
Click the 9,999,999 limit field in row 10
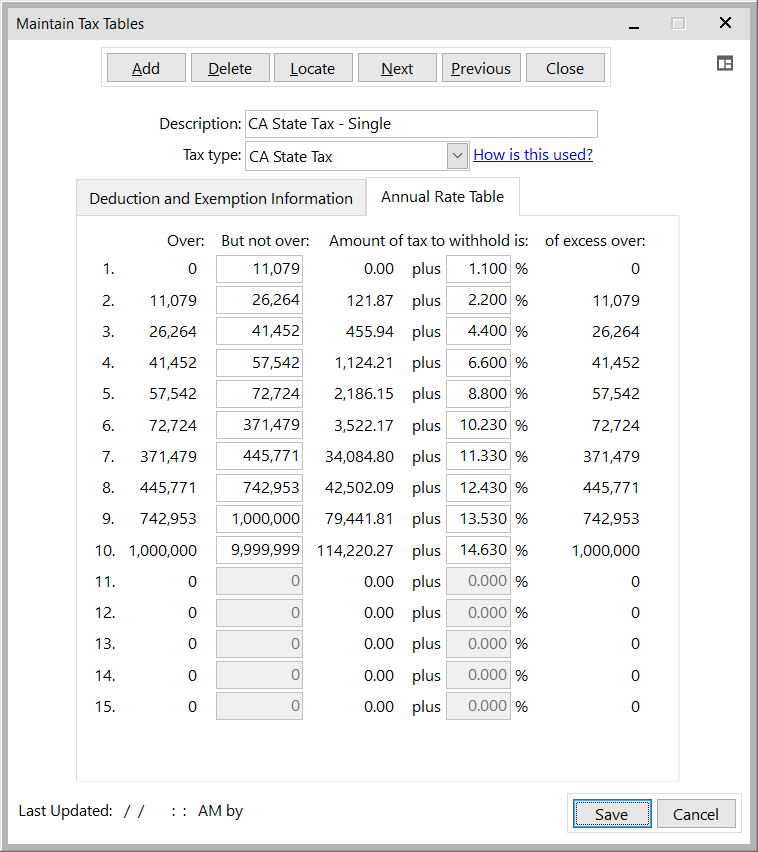click(x=259, y=550)
